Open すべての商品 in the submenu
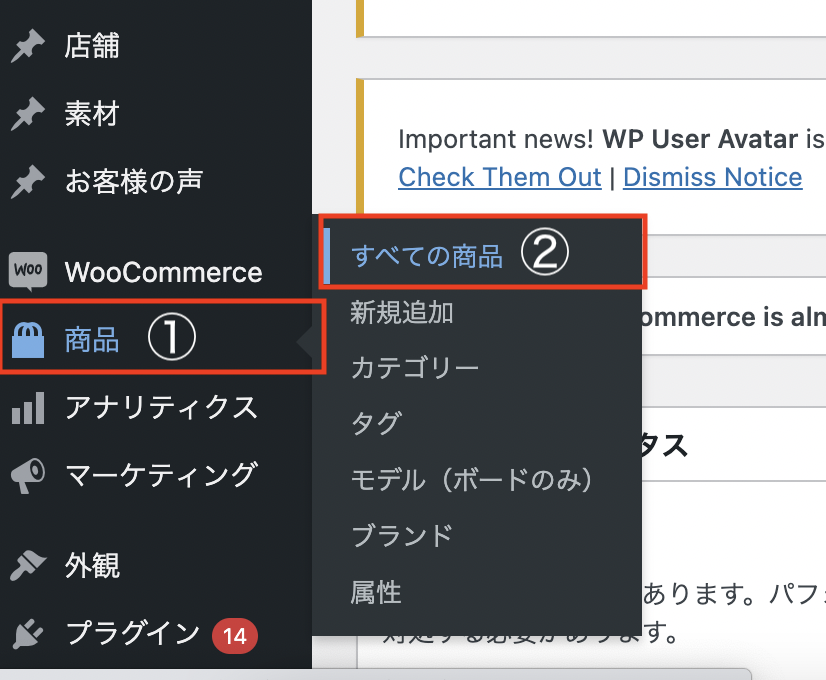 (427, 256)
